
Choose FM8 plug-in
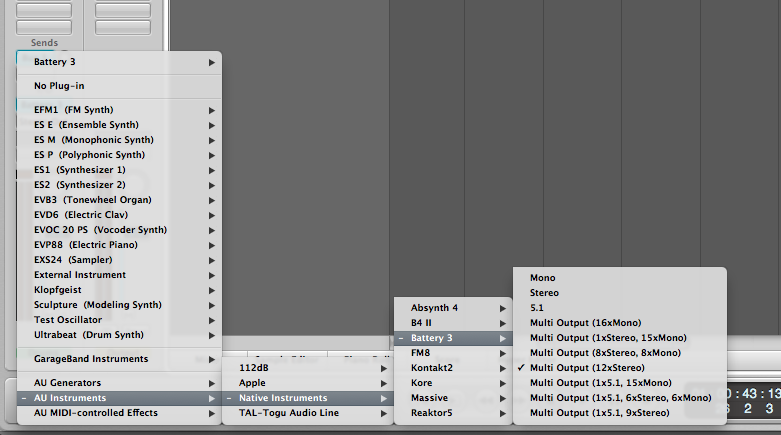coord(453,353)
